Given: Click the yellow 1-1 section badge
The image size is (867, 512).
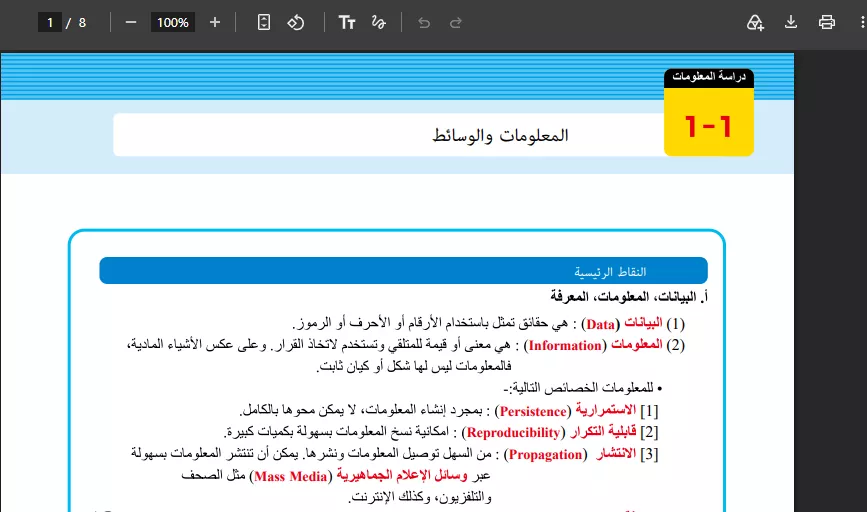Looking at the screenshot, I should 709,123.
